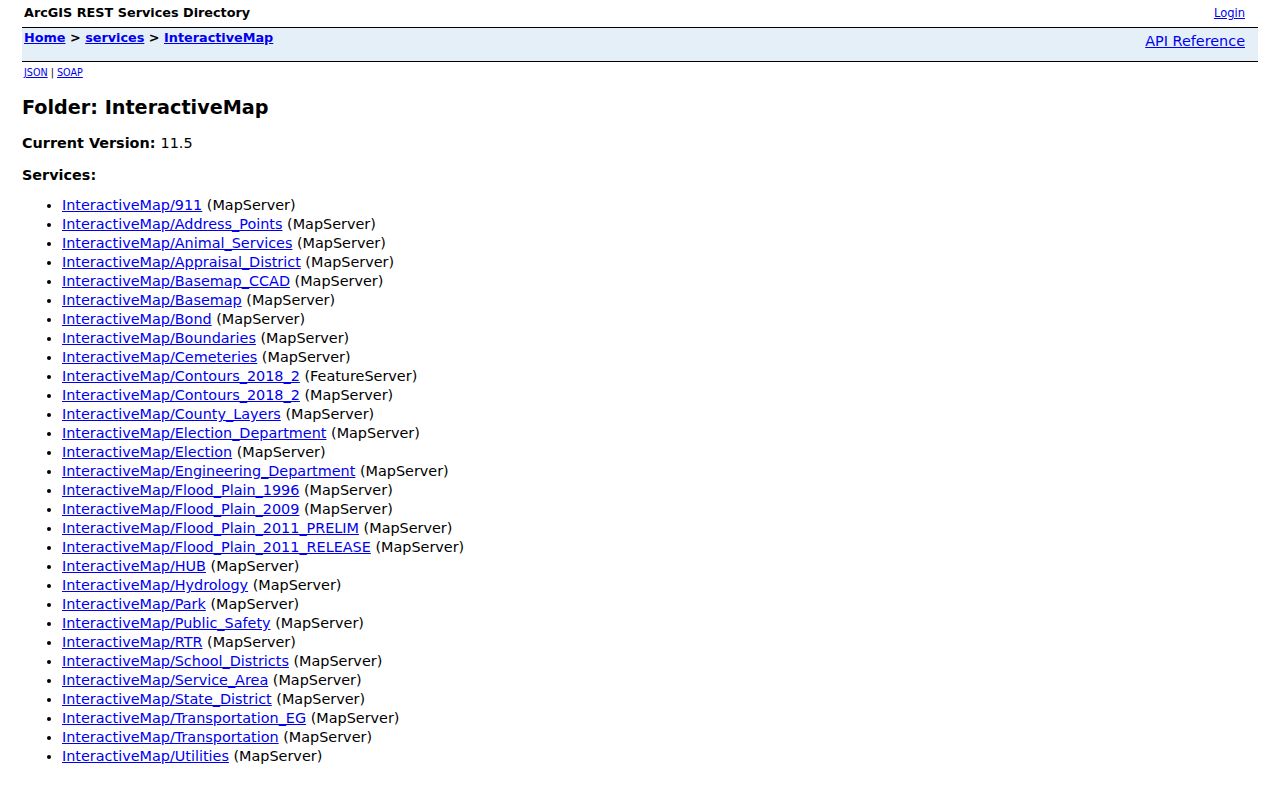
Task: Open the Utilities map service
Action: [145, 756]
